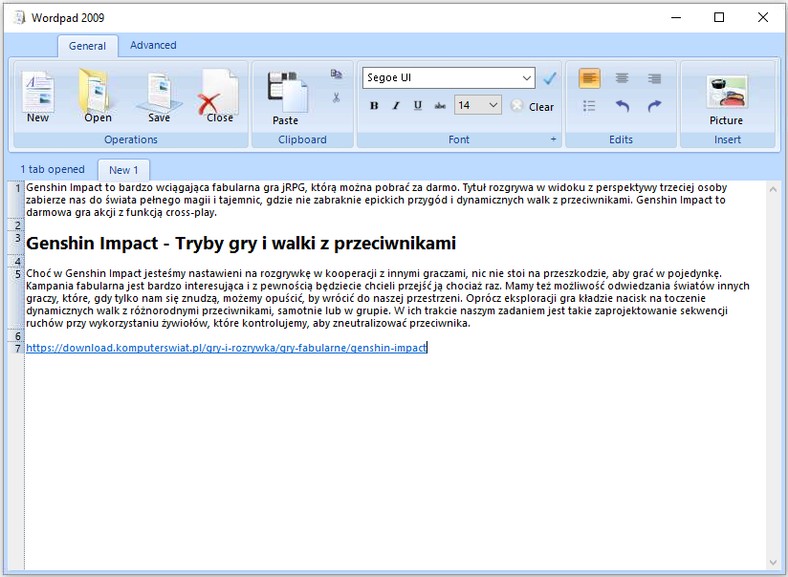
Task: Toggle Bold formatting
Action: [374, 106]
